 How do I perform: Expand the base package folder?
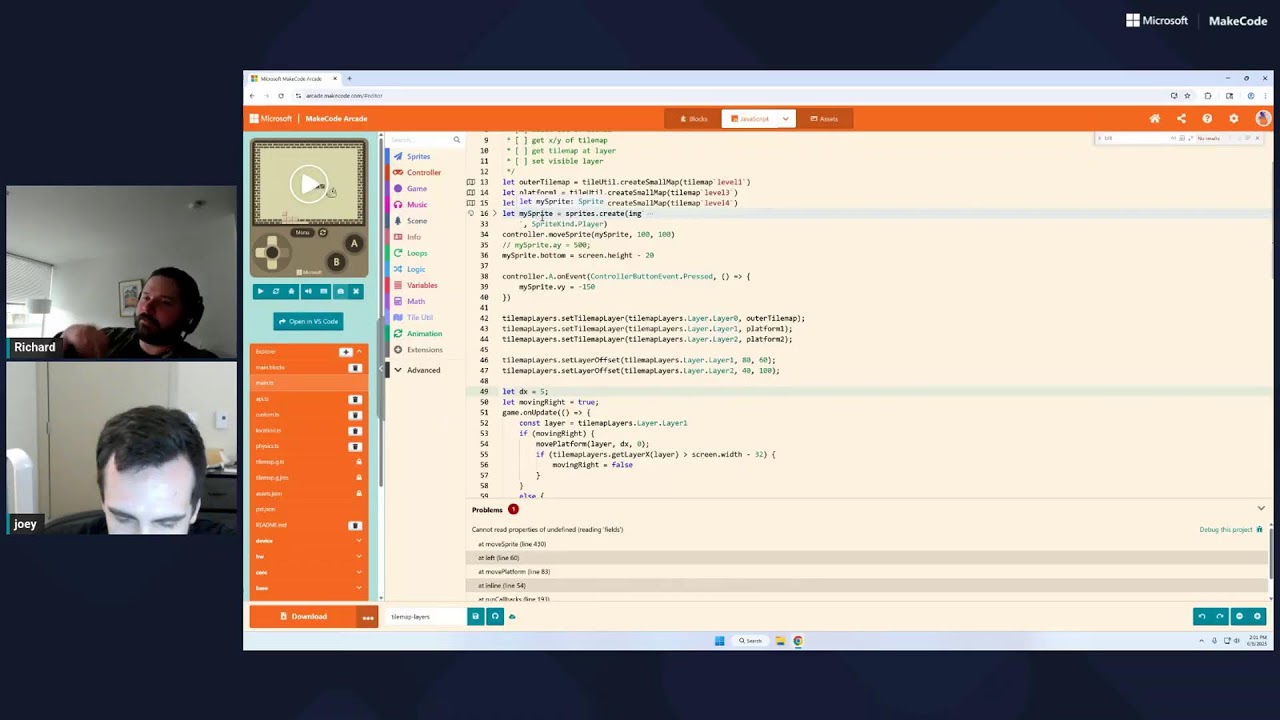pyautogui.click(x=308, y=588)
